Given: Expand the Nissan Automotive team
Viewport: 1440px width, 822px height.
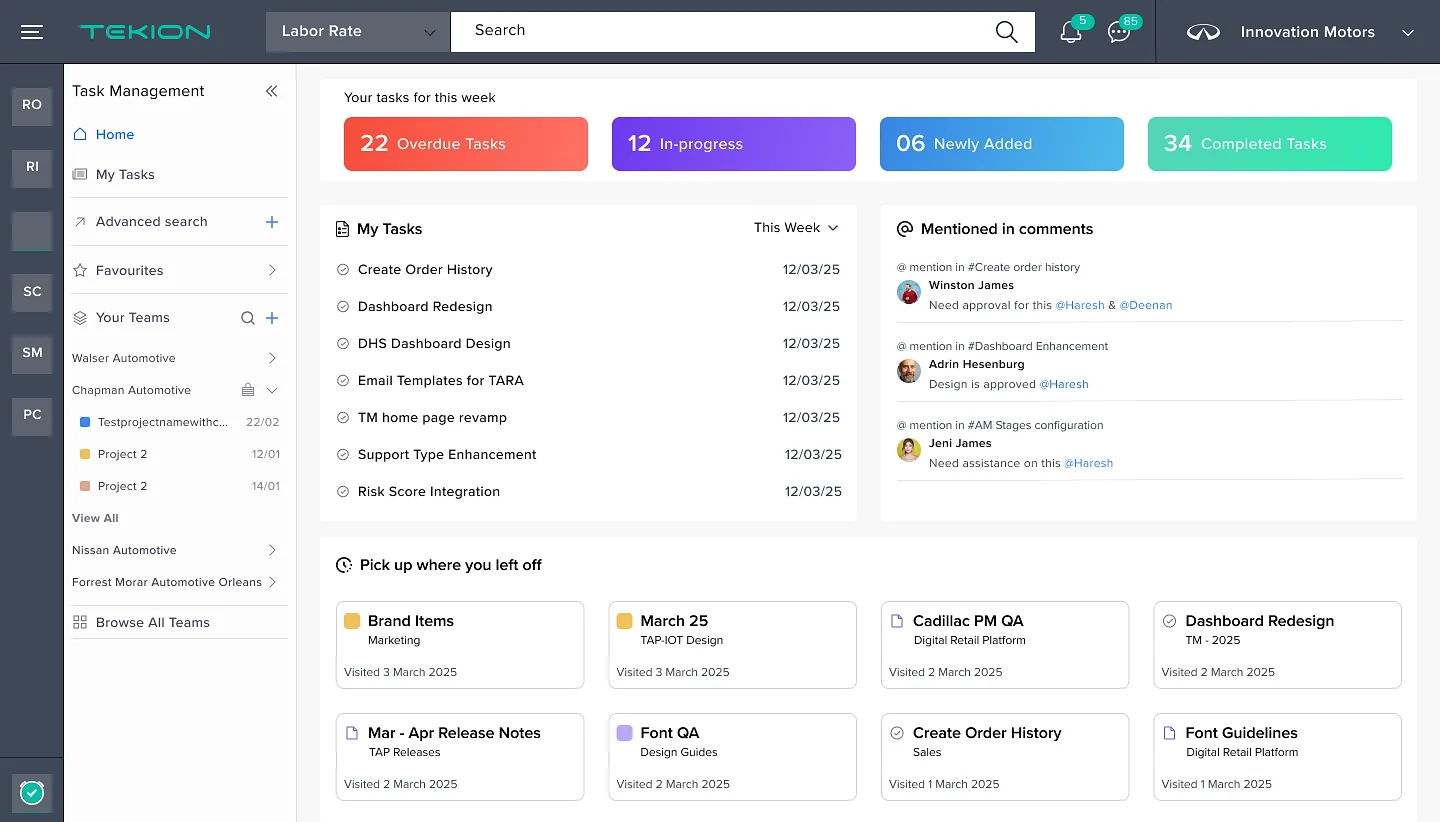Looking at the screenshot, I should [x=272, y=550].
